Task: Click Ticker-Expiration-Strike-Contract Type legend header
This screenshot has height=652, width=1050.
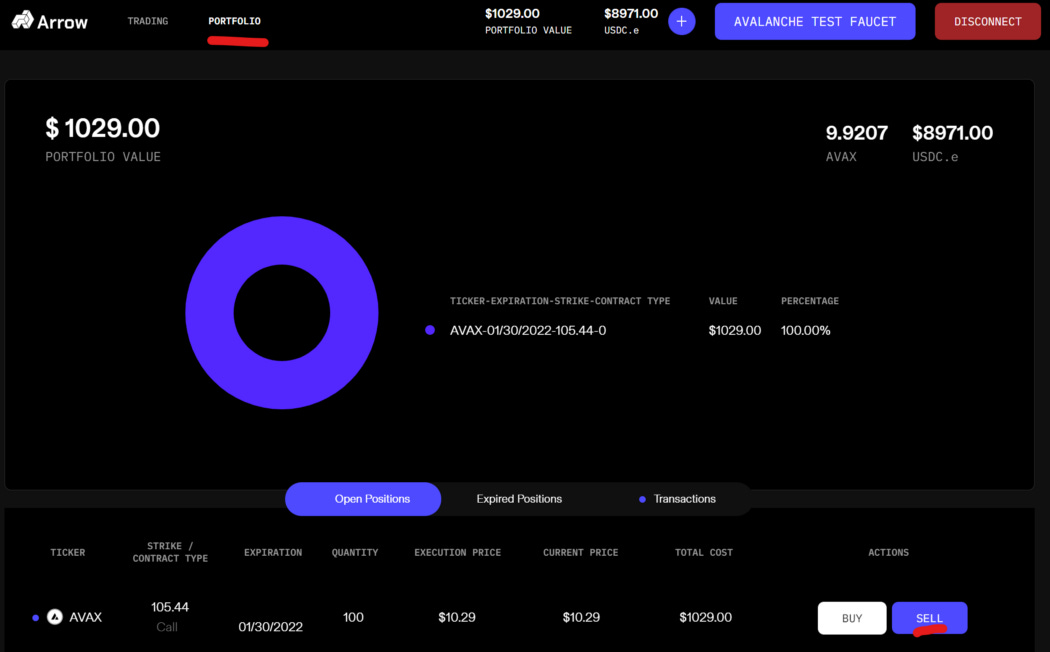Action: click(560, 301)
